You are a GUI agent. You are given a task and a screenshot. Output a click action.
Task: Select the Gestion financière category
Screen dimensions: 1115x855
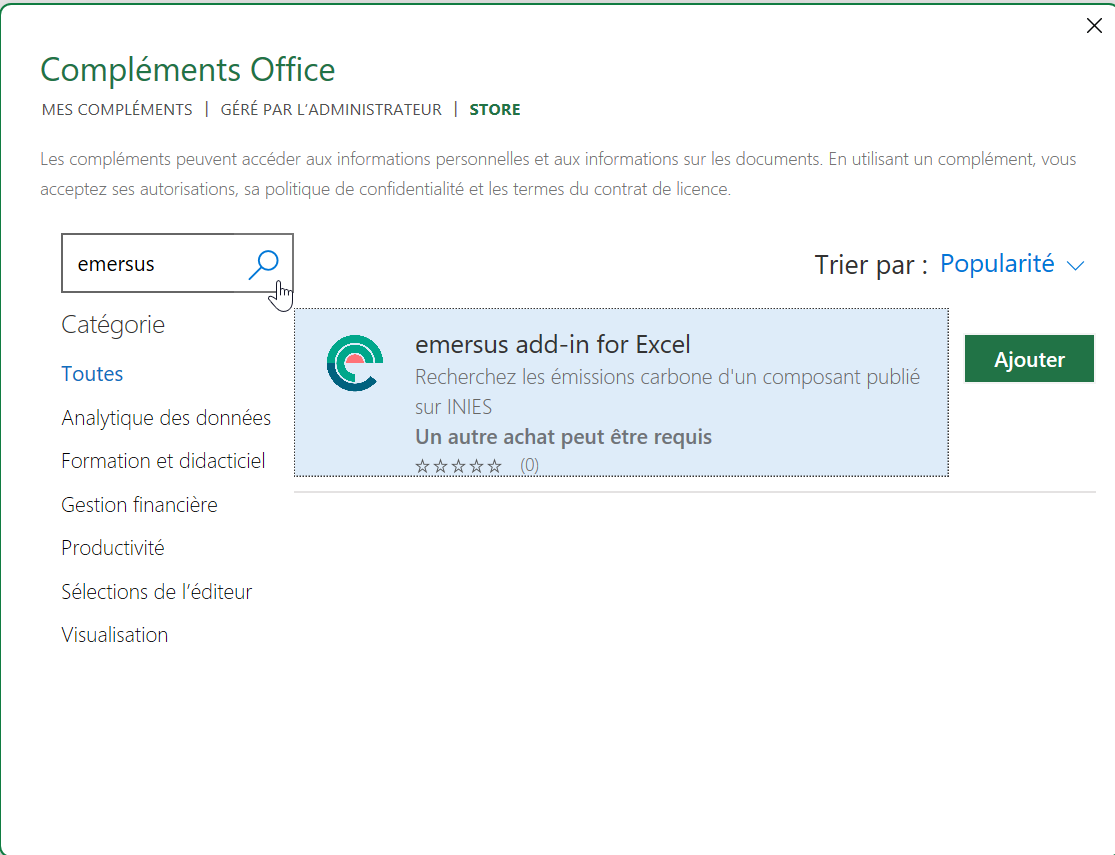[x=139, y=504]
